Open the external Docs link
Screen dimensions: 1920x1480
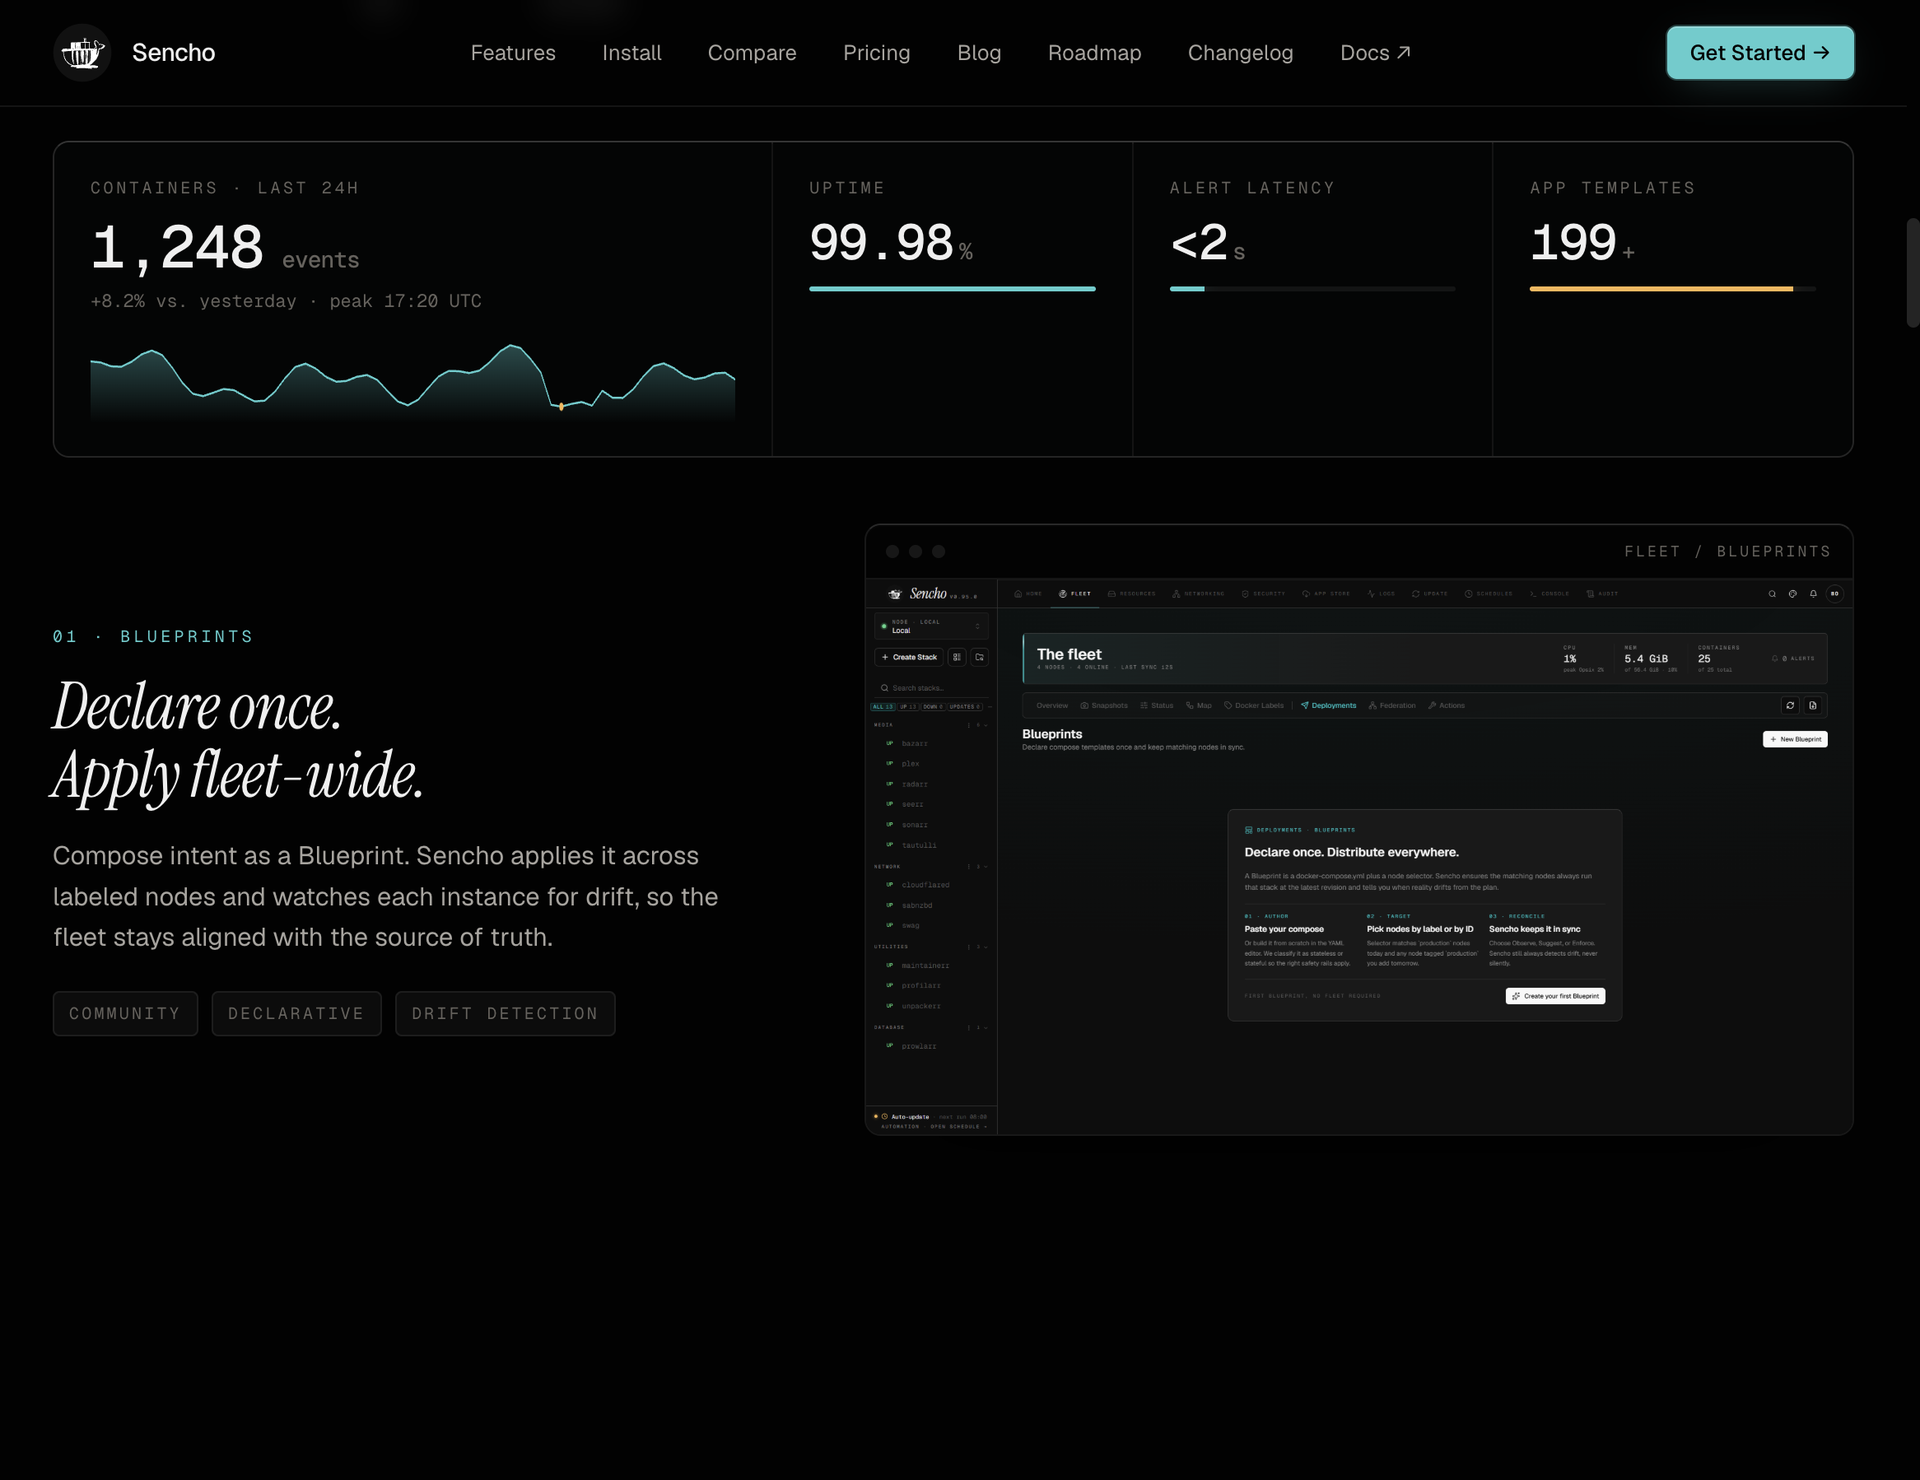[x=1376, y=53]
